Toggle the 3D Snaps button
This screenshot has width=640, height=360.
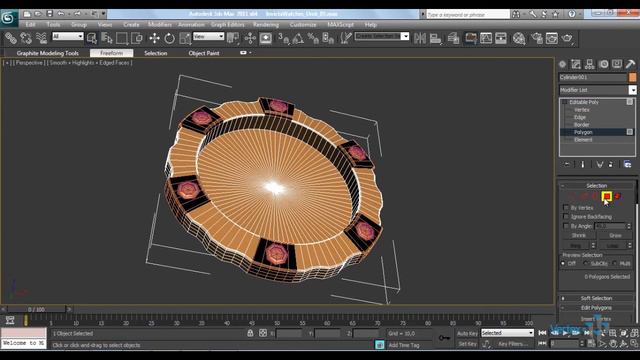click(x=283, y=38)
